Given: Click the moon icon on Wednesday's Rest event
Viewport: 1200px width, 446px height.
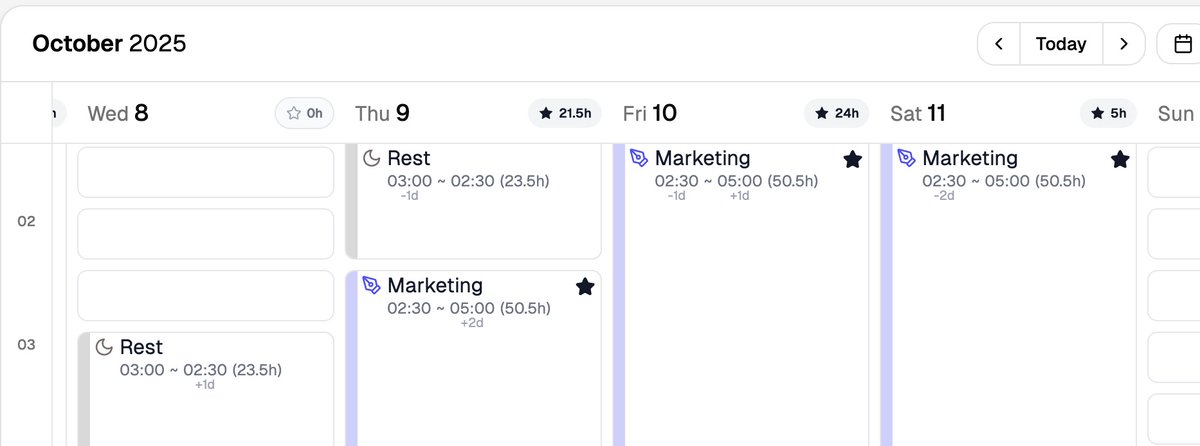Looking at the screenshot, I should click(104, 347).
